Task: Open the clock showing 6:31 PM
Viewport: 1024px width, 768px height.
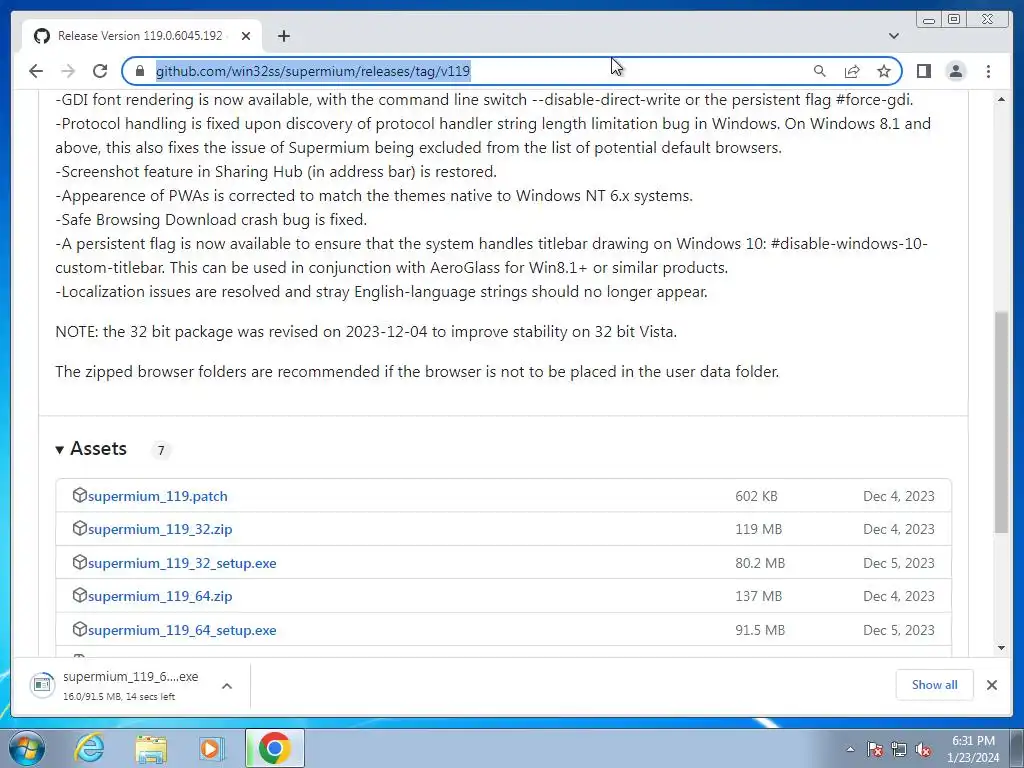Action: [973, 749]
